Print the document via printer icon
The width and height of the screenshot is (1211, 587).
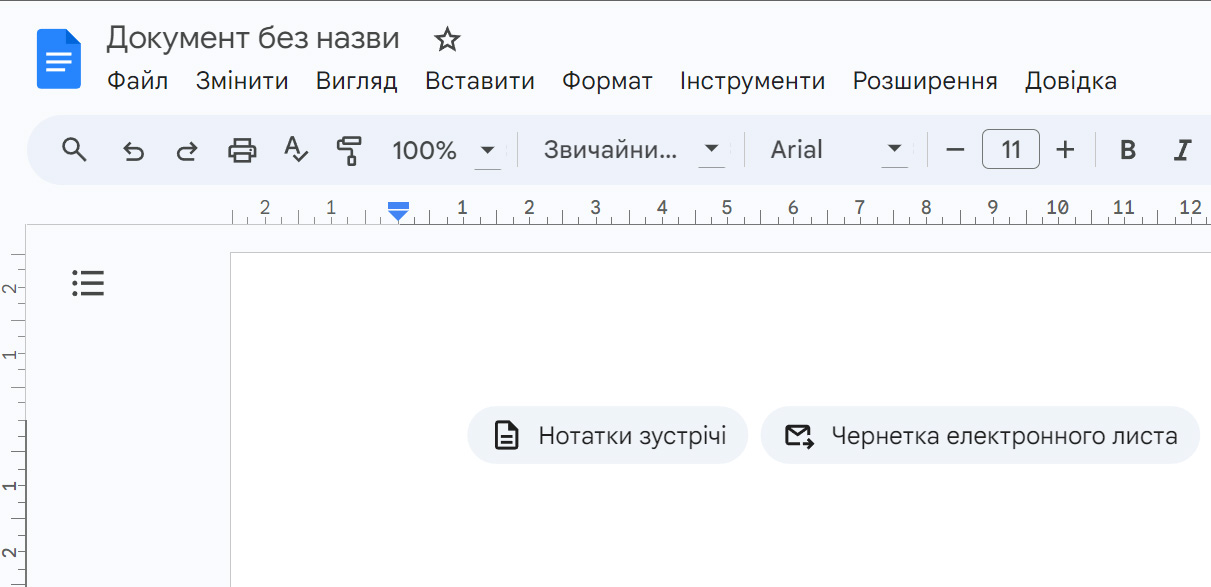(x=242, y=151)
